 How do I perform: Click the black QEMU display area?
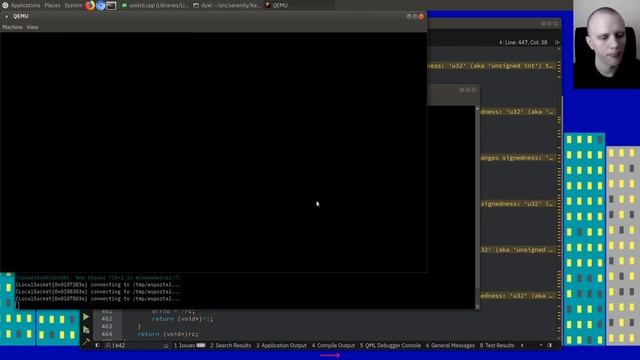pyautogui.click(x=213, y=152)
